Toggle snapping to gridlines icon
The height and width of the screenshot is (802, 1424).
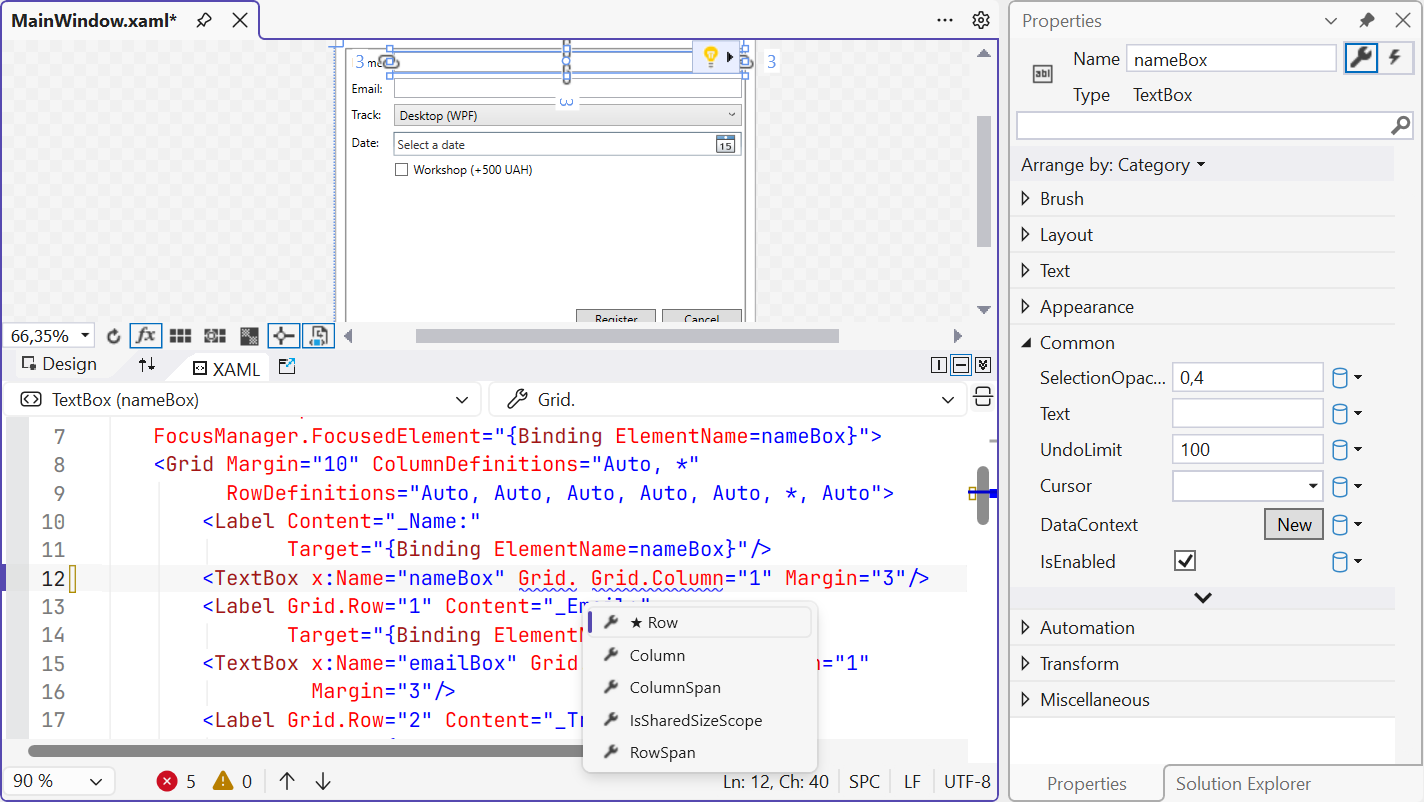click(215, 336)
